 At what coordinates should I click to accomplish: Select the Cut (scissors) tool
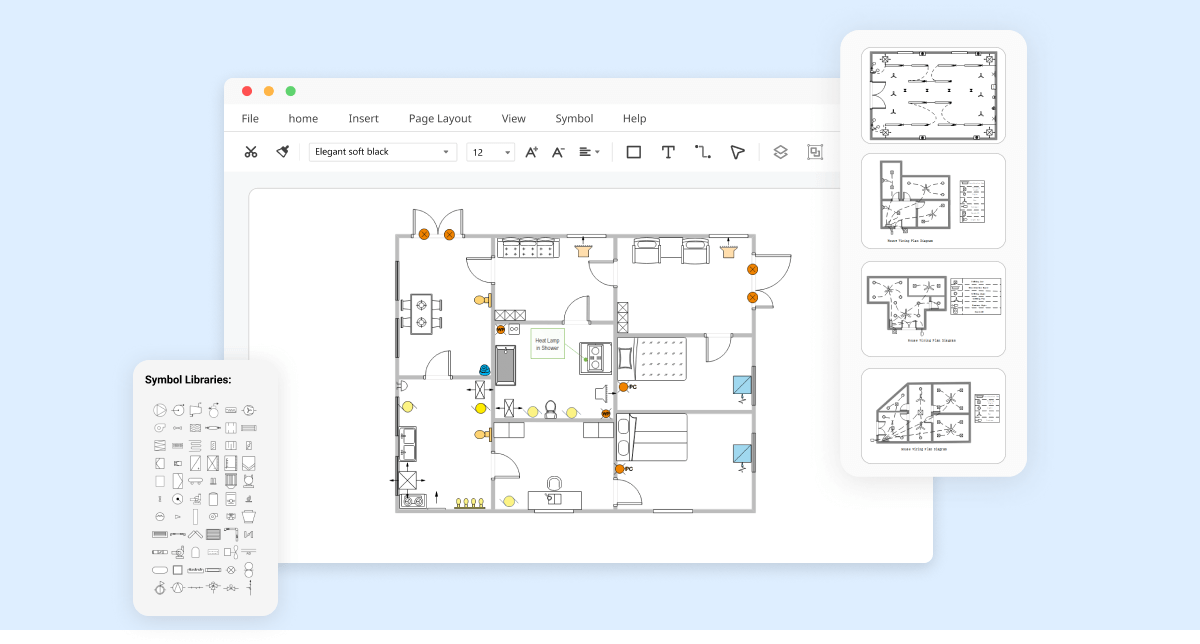(251, 151)
